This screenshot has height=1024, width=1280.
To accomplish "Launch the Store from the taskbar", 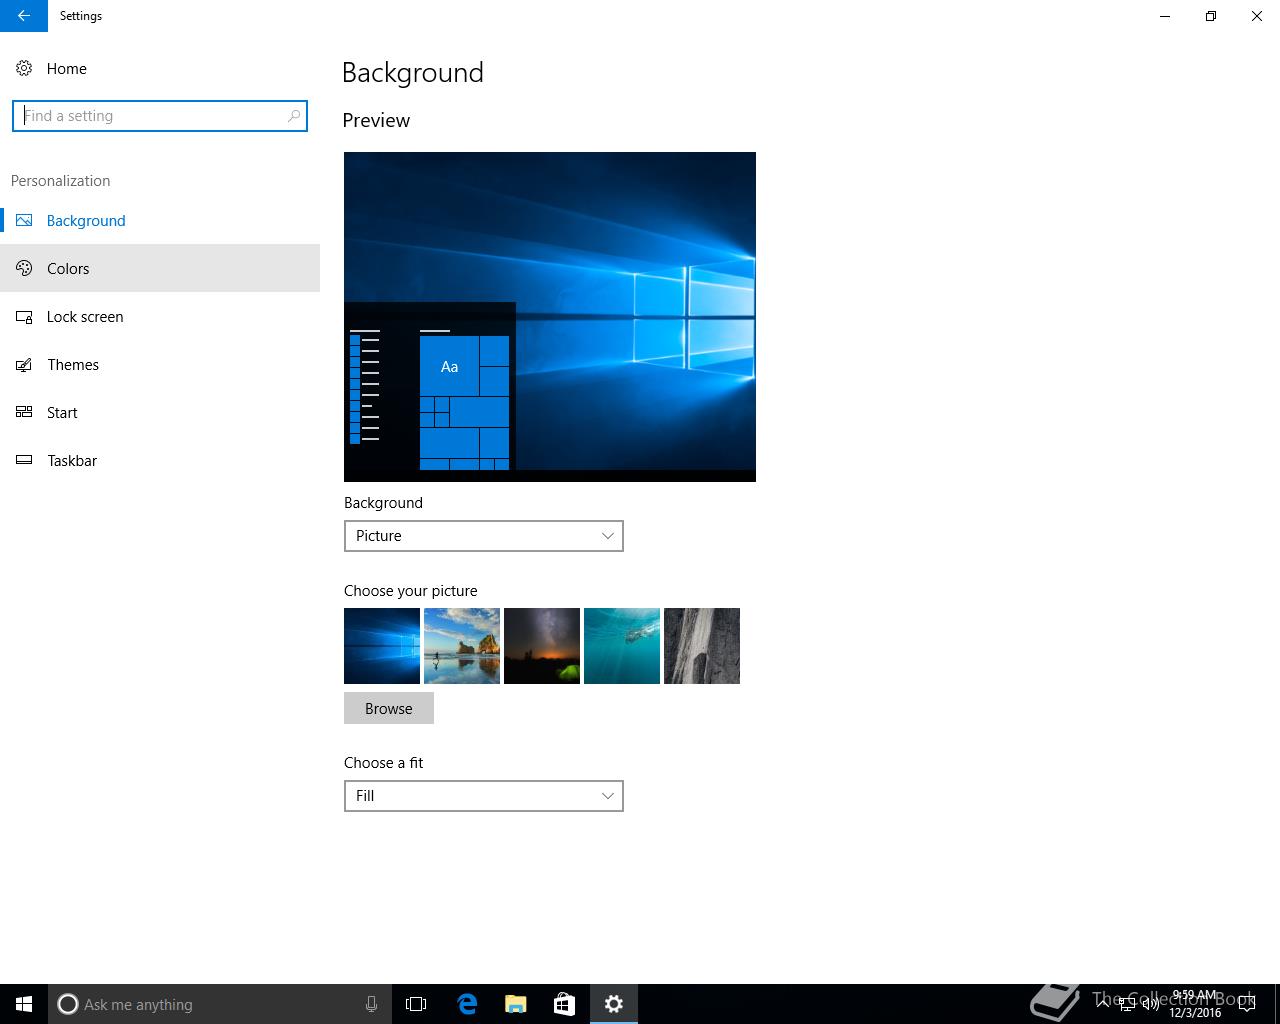I will 564,1004.
